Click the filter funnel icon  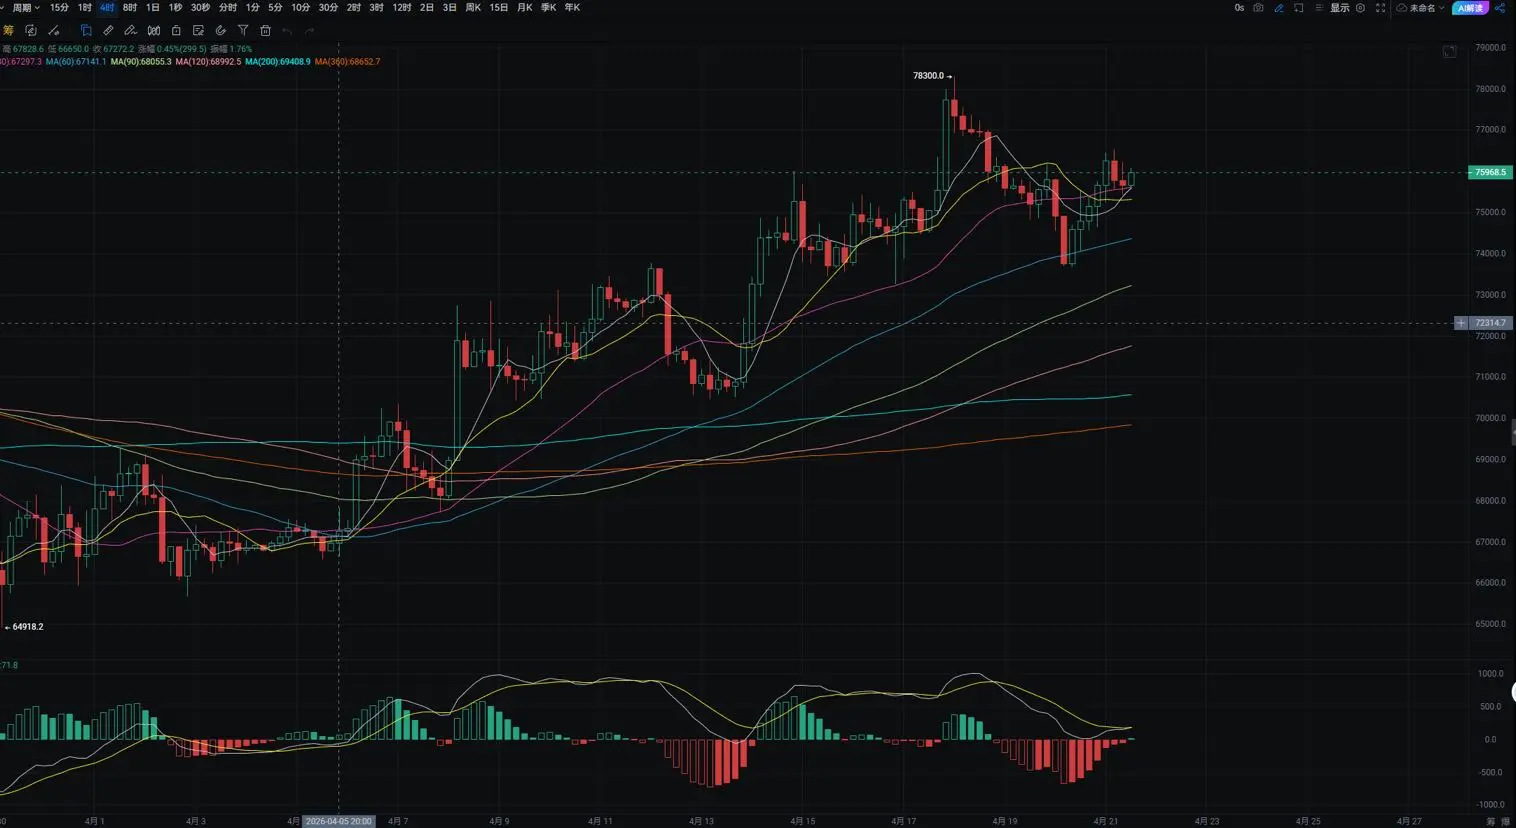click(x=243, y=30)
